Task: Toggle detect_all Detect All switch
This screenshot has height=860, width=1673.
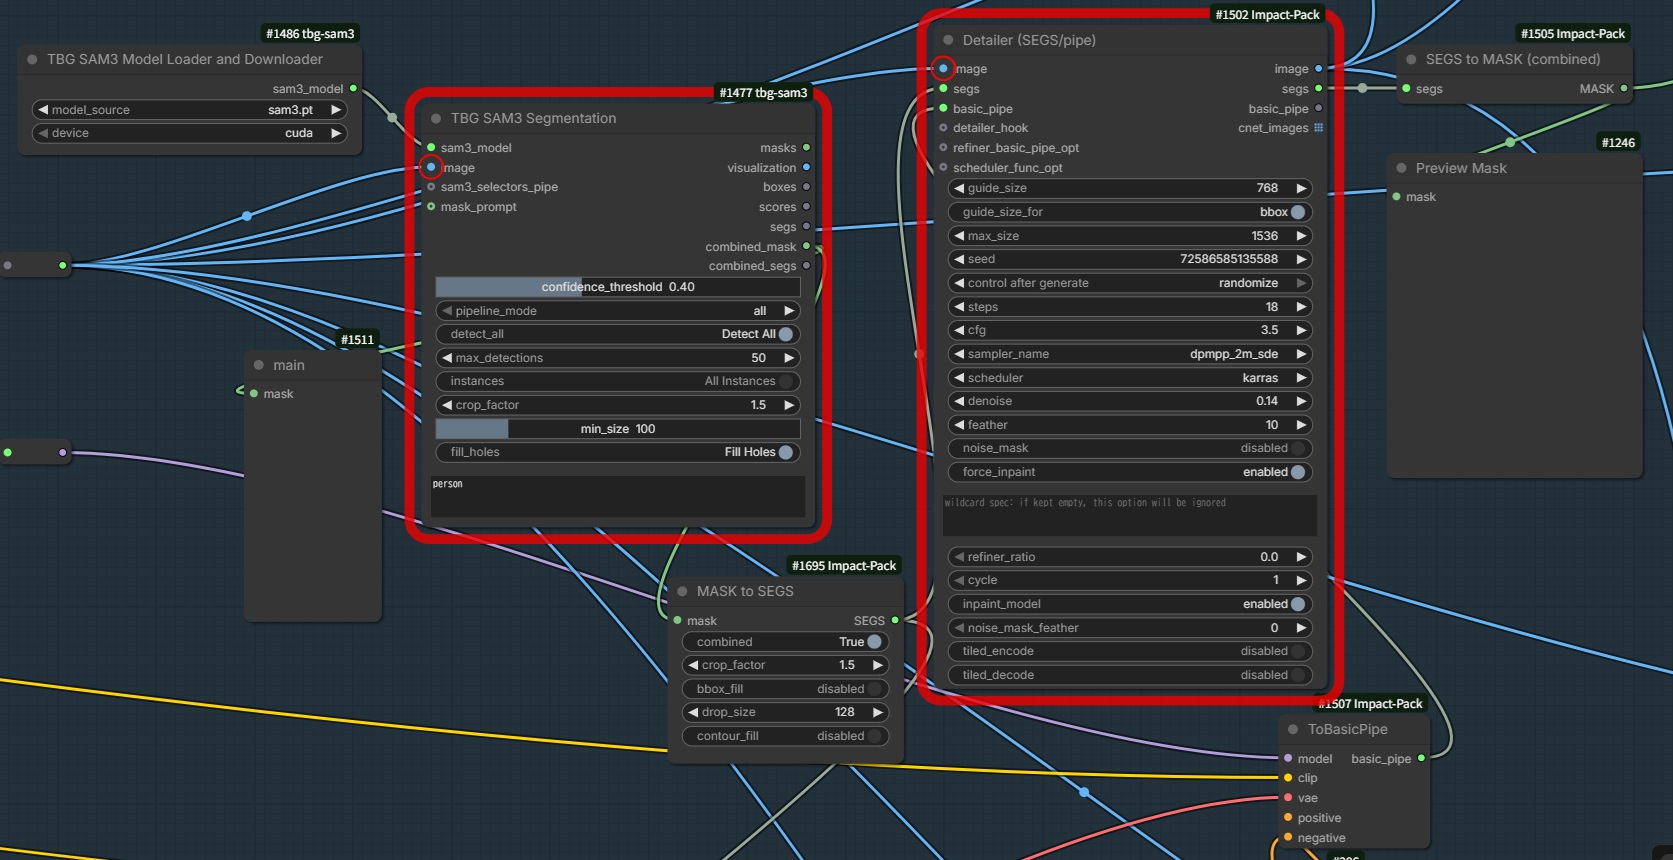Action: click(x=785, y=335)
